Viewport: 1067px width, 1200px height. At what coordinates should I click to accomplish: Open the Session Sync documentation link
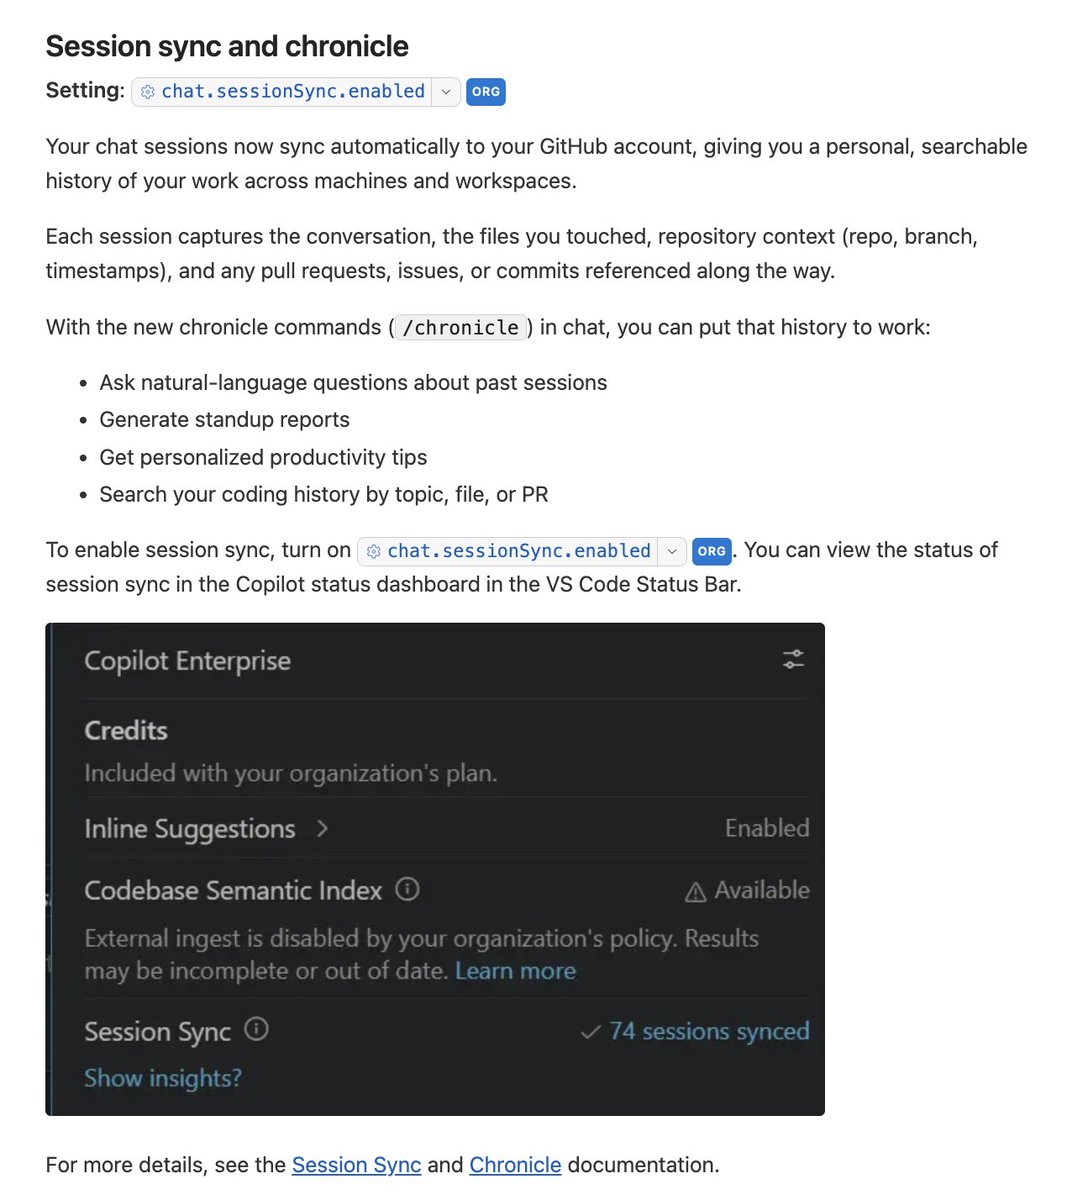[357, 1165]
